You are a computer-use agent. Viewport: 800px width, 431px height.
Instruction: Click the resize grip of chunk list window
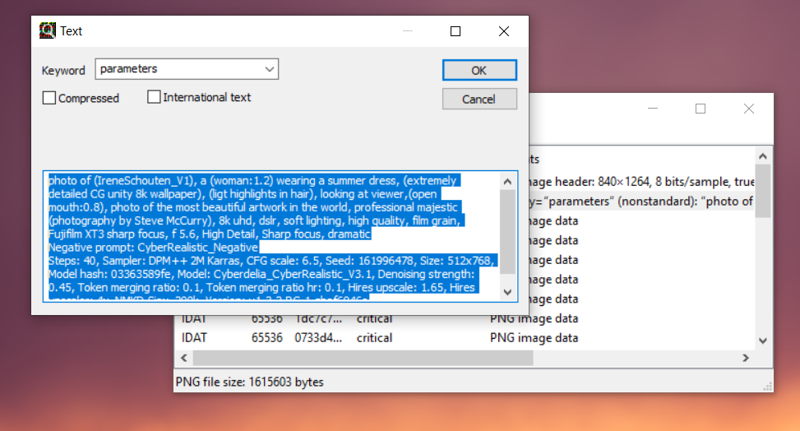(767, 387)
